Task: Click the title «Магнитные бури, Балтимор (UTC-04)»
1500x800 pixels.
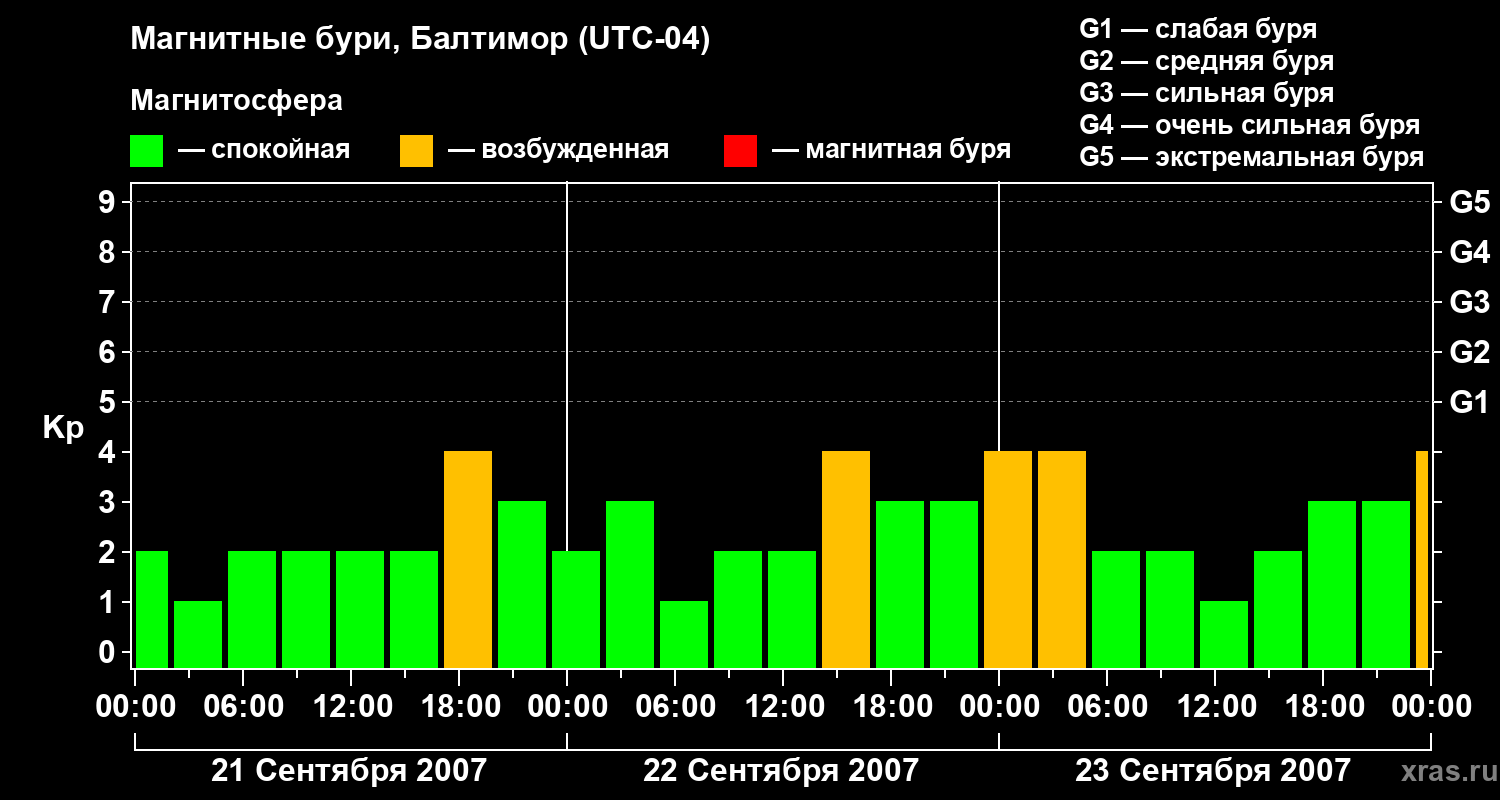Action: point(420,41)
